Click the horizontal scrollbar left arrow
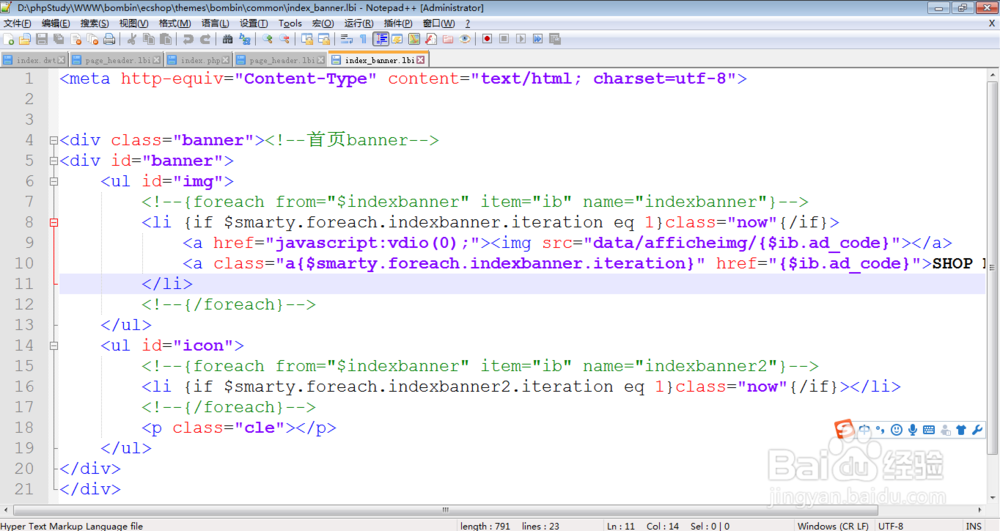Viewport: 1000px width, 531px height. click(6, 510)
